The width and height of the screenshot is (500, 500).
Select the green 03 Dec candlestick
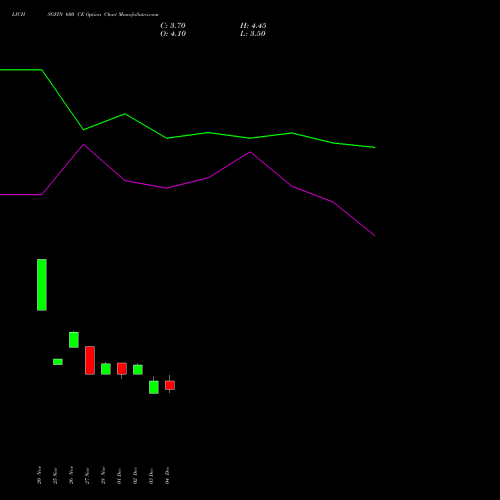click(154, 386)
